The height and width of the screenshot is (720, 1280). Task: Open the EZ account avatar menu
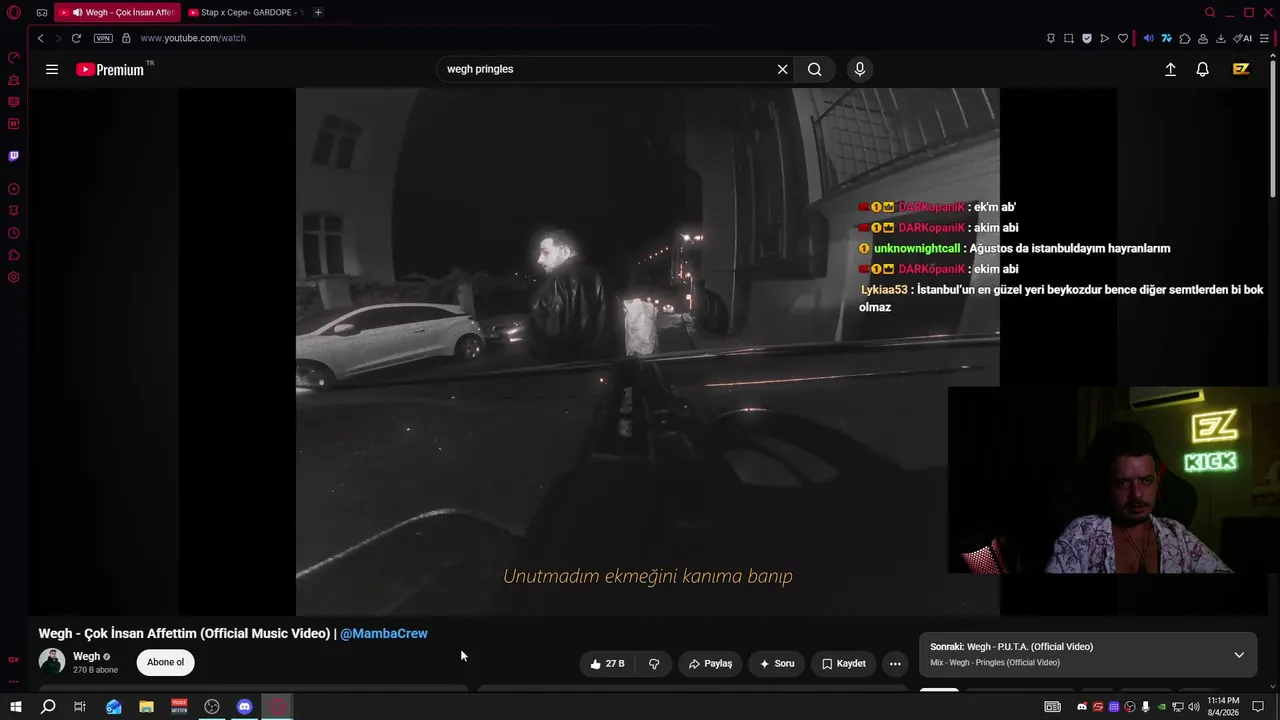coord(1241,69)
